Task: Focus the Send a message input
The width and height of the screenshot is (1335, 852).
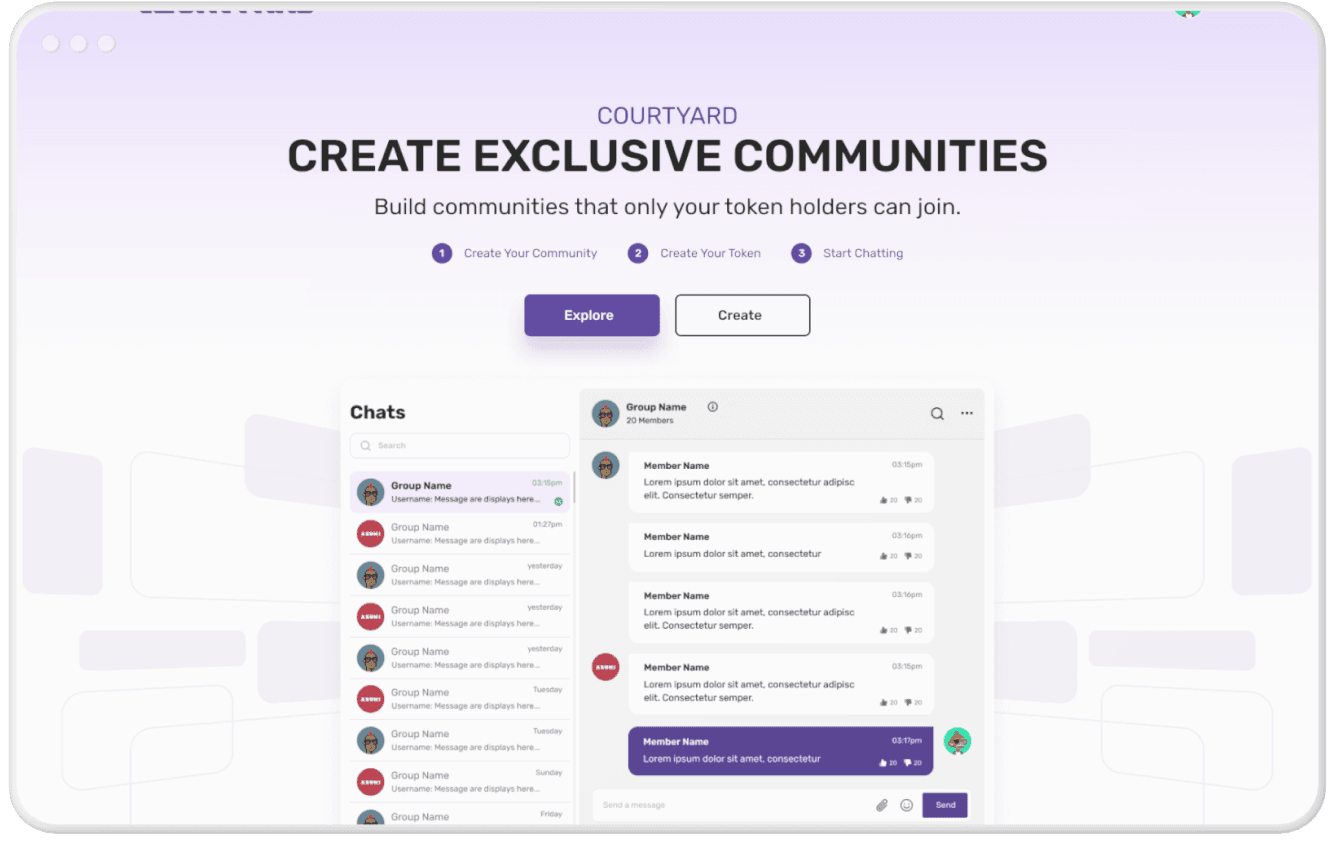Action: click(x=730, y=805)
